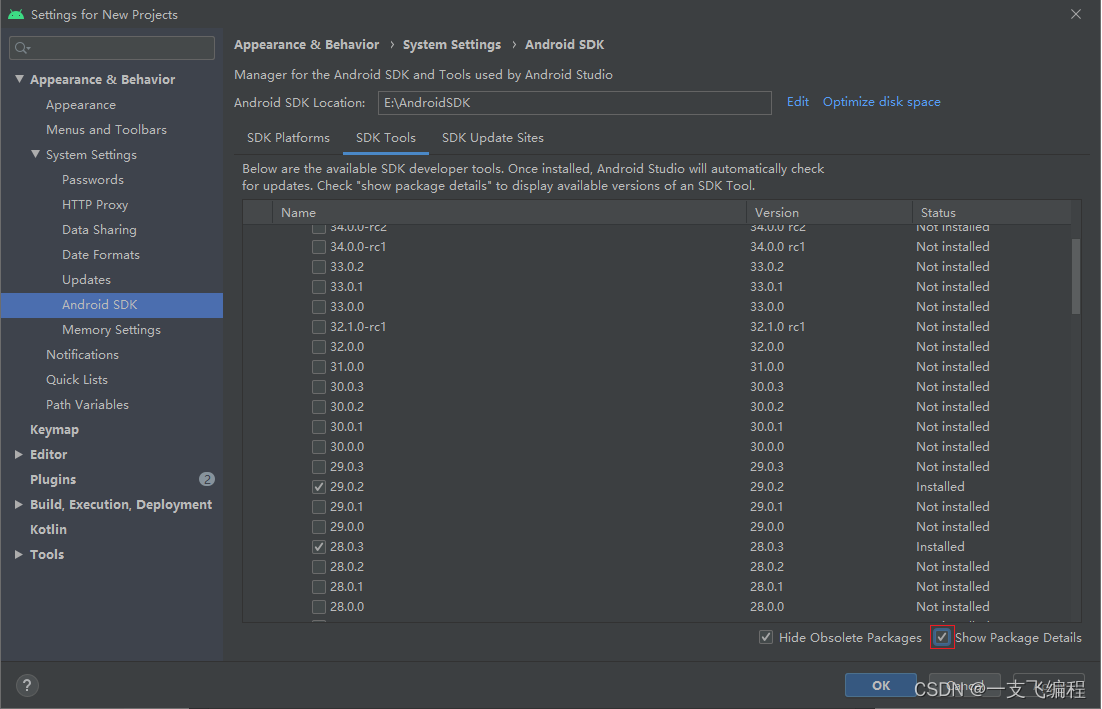The width and height of the screenshot is (1102, 709).
Task: Toggle Show Package Details checkbox
Action: [x=942, y=637]
